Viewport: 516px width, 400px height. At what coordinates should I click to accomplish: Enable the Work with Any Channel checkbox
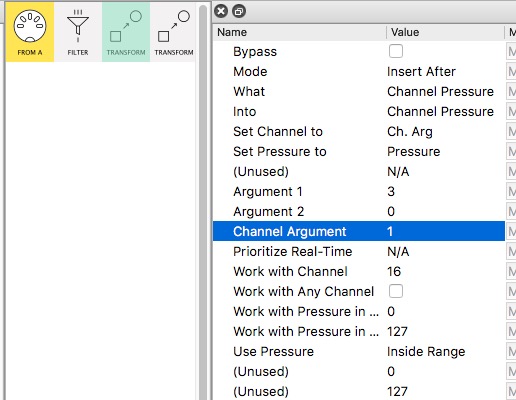point(396,291)
